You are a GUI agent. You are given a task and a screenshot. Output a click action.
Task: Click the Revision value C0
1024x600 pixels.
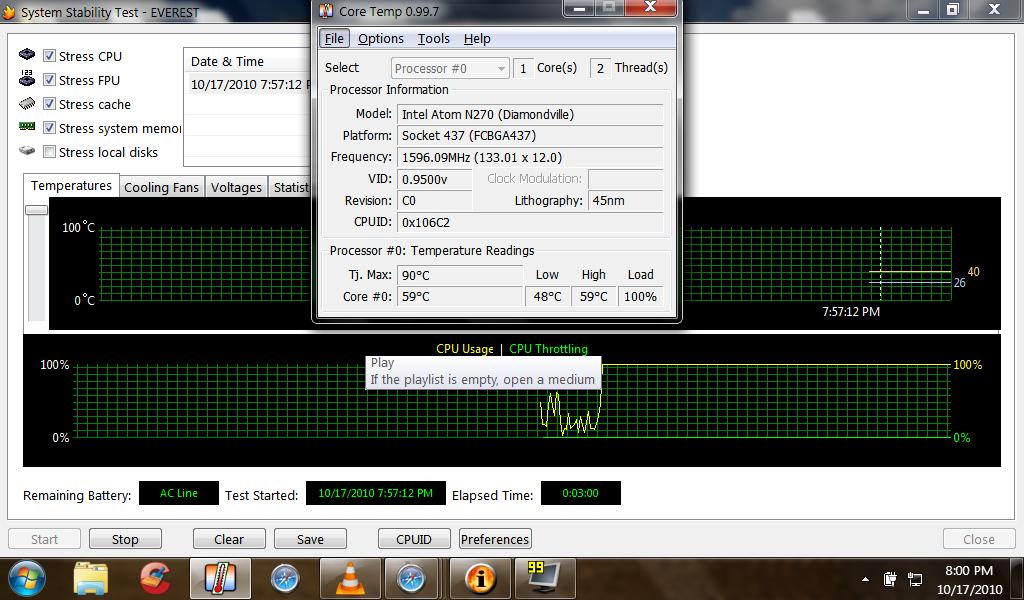pyautogui.click(x=434, y=200)
